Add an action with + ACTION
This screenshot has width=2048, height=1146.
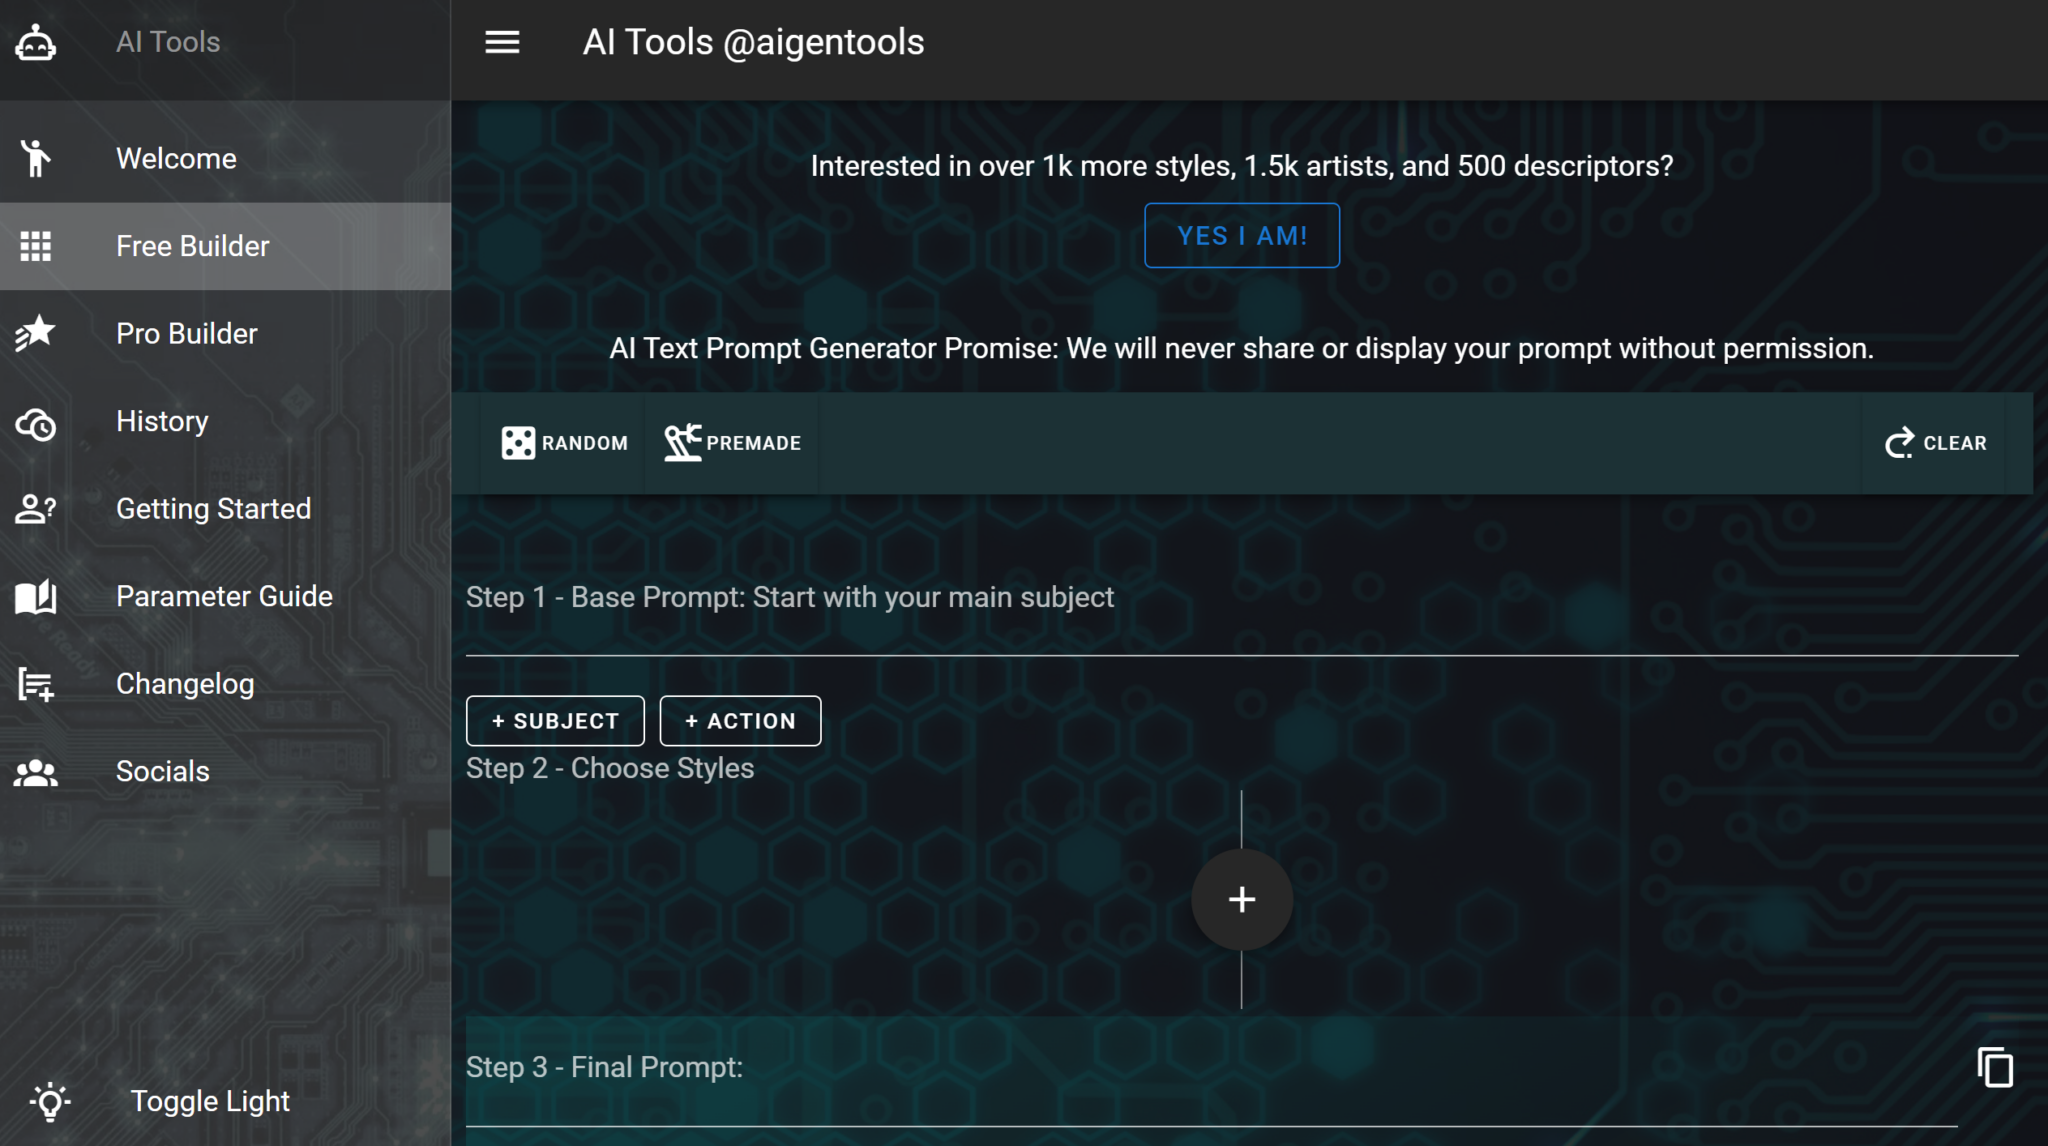pyautogui.click(x=740, y=720)
